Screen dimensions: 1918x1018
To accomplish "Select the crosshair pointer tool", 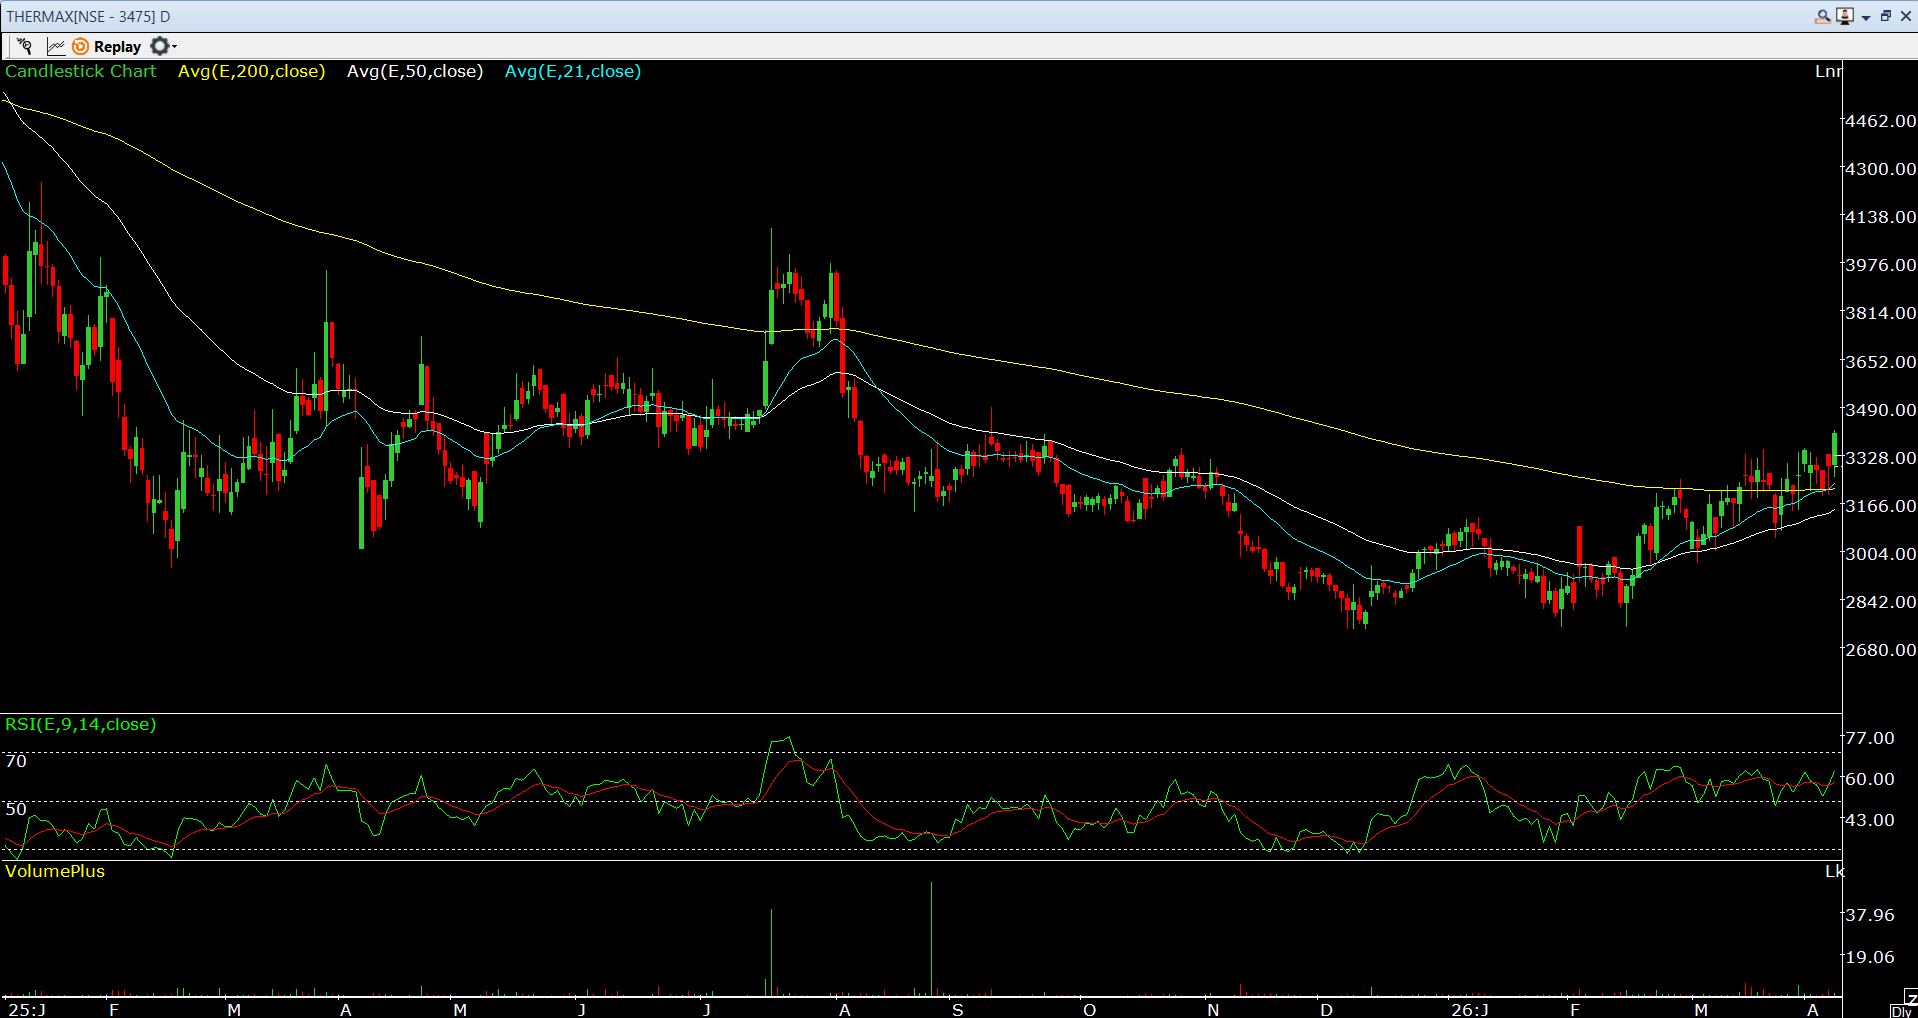I will pyautogui.click(x=24, y=46).
